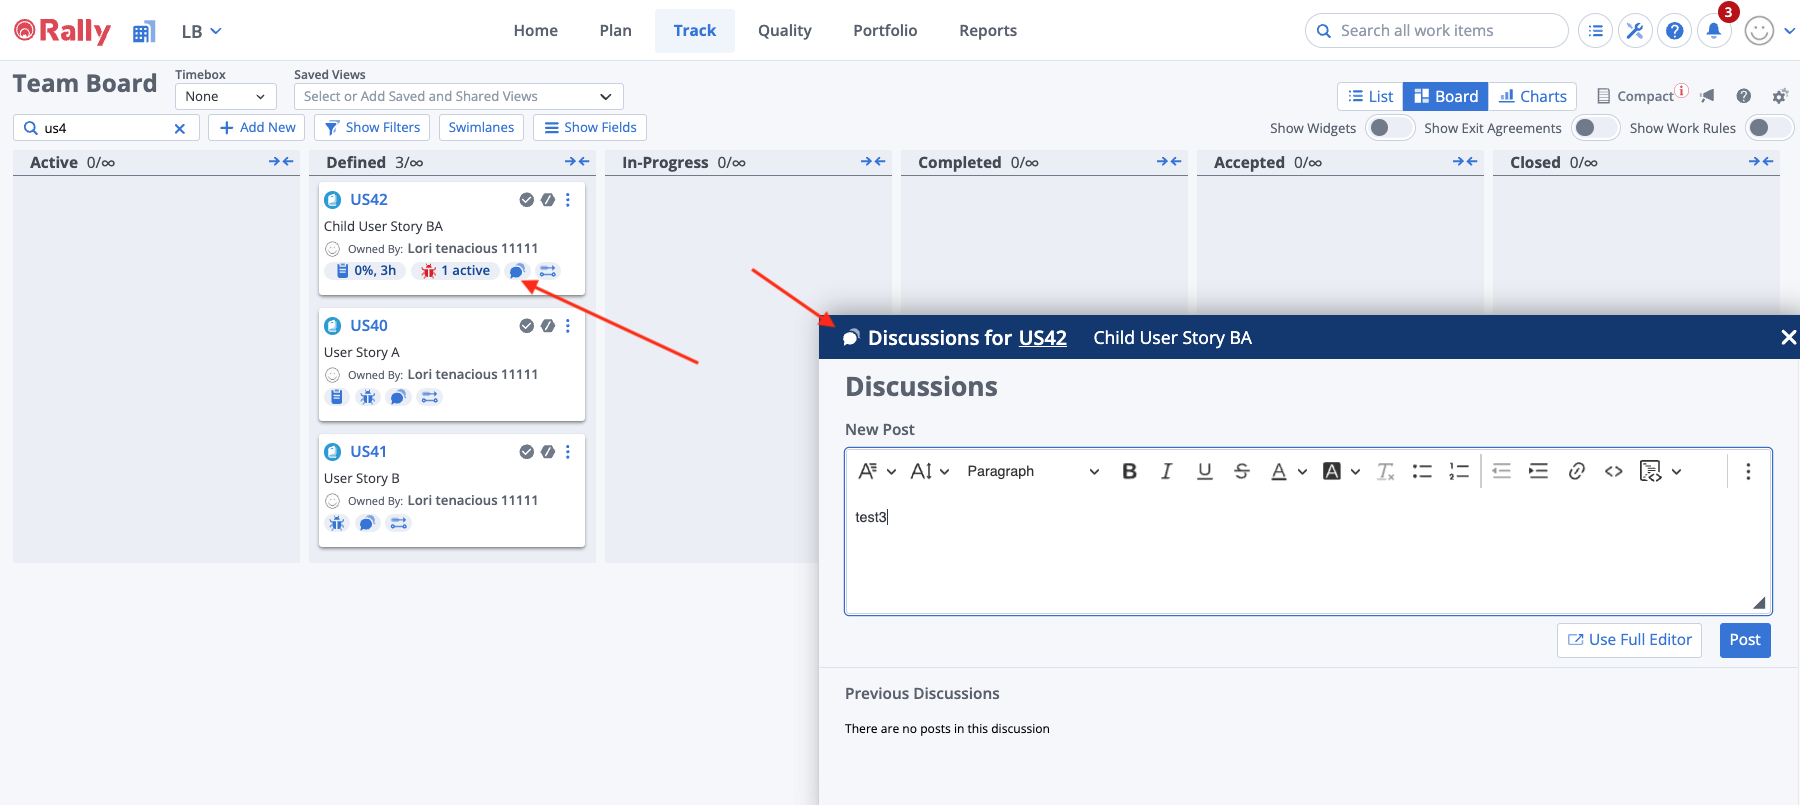Click the Post button
Screen dimensions: 1800x805
click(1744, 640)
